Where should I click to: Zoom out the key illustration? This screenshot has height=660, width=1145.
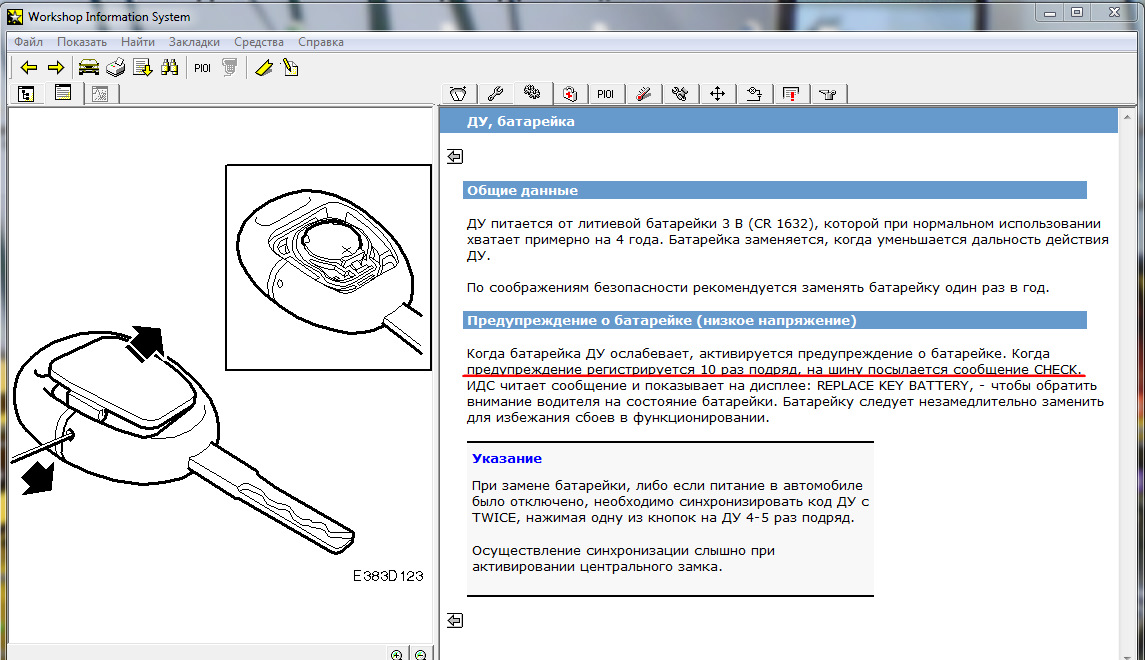point(421,654)
